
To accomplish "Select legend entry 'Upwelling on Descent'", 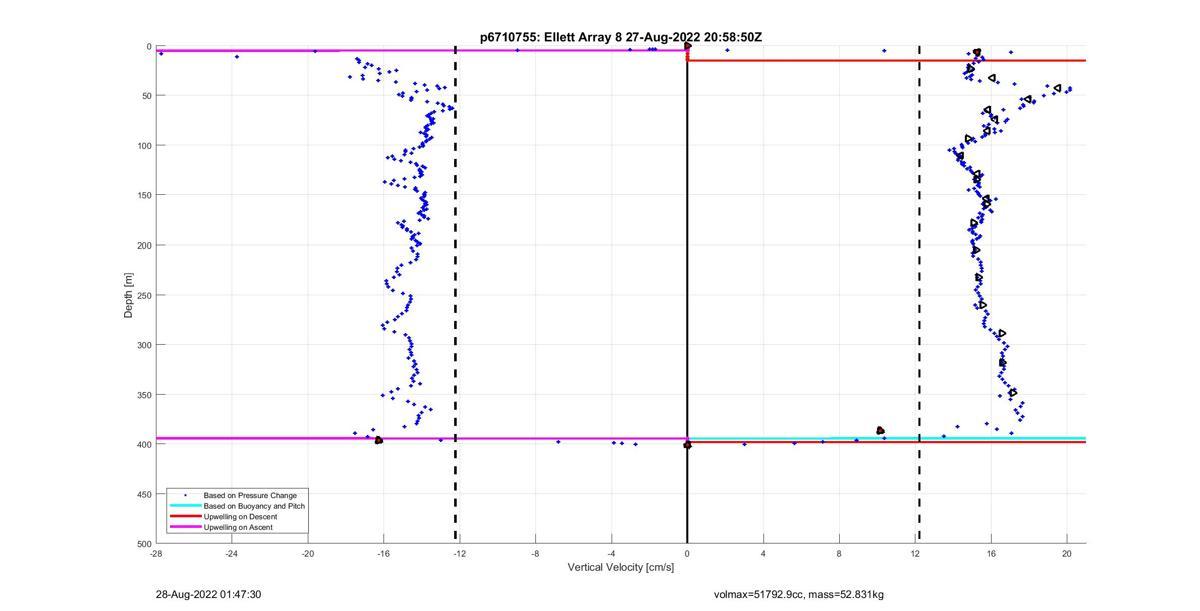I will [241, 516].
